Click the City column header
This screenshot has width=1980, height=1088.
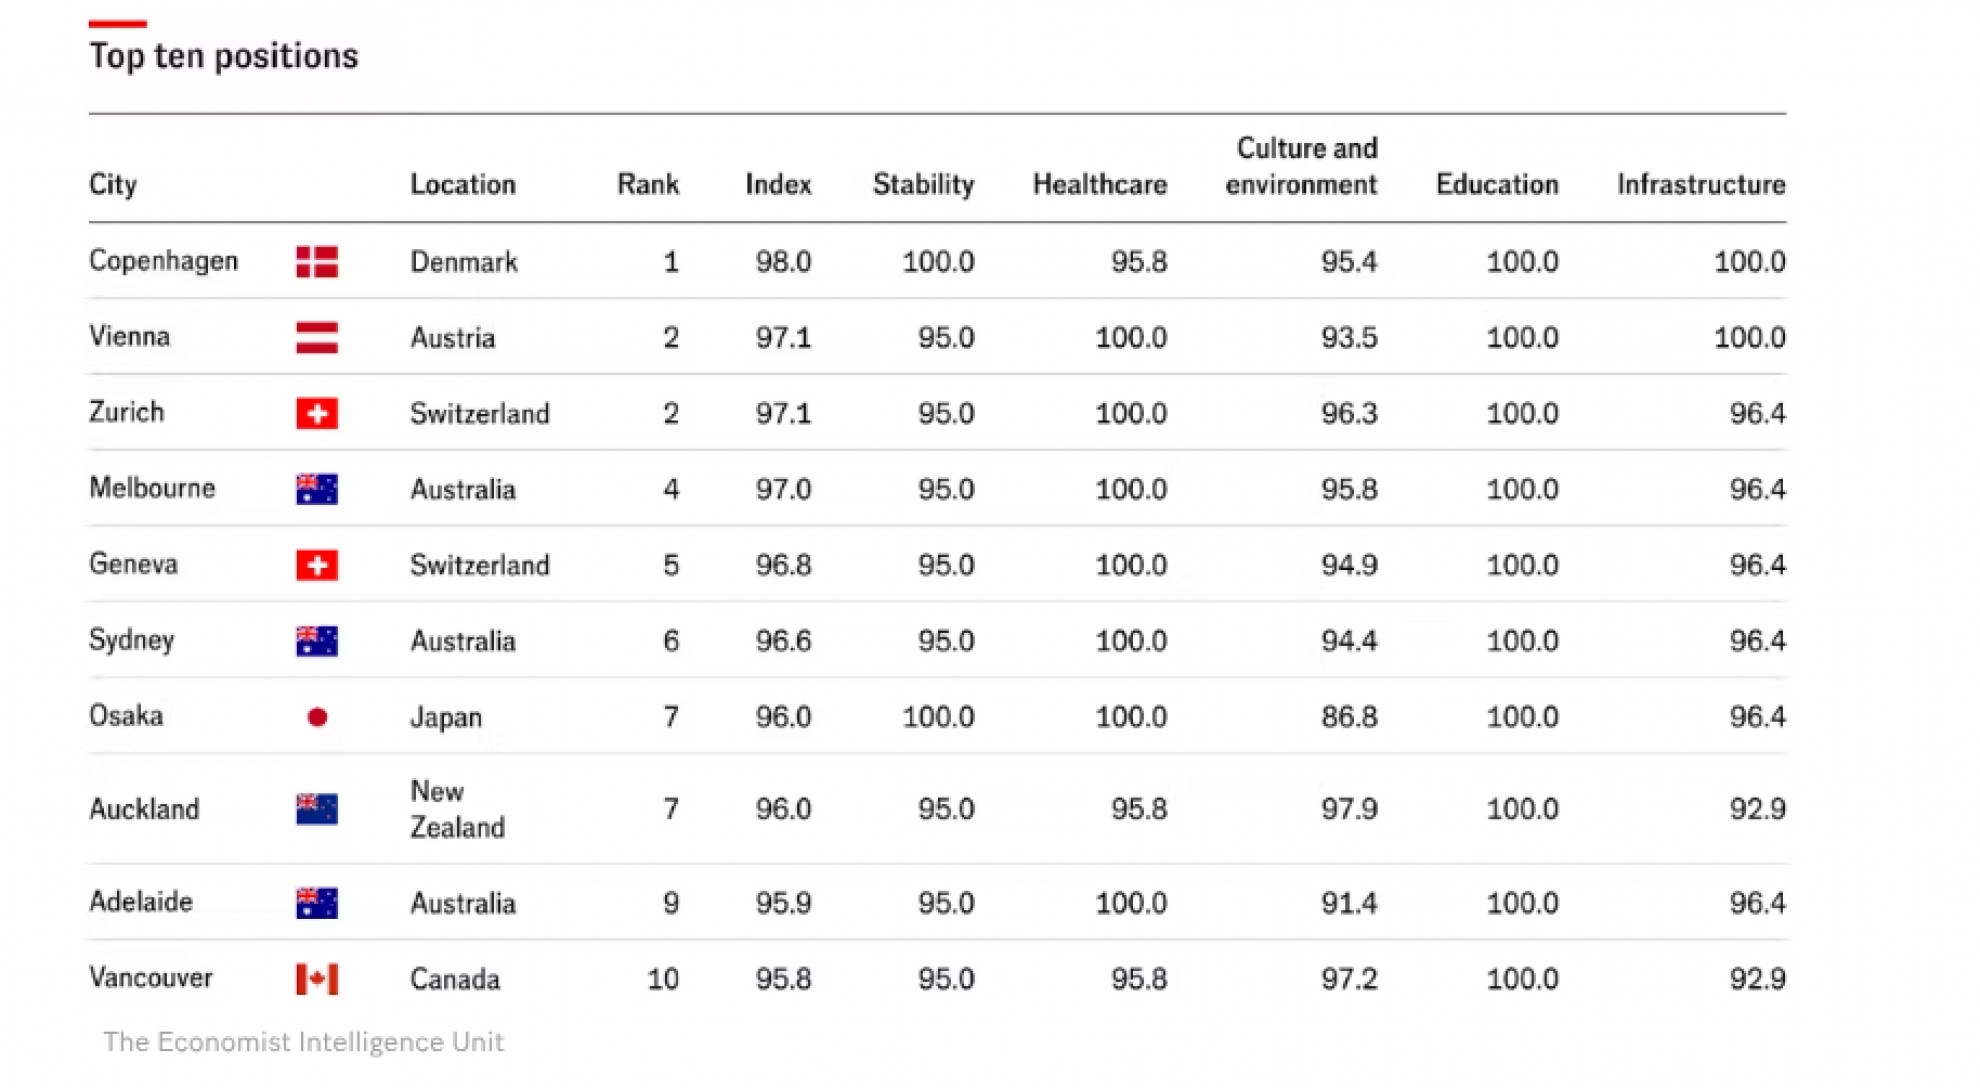[x=113, y=185]
